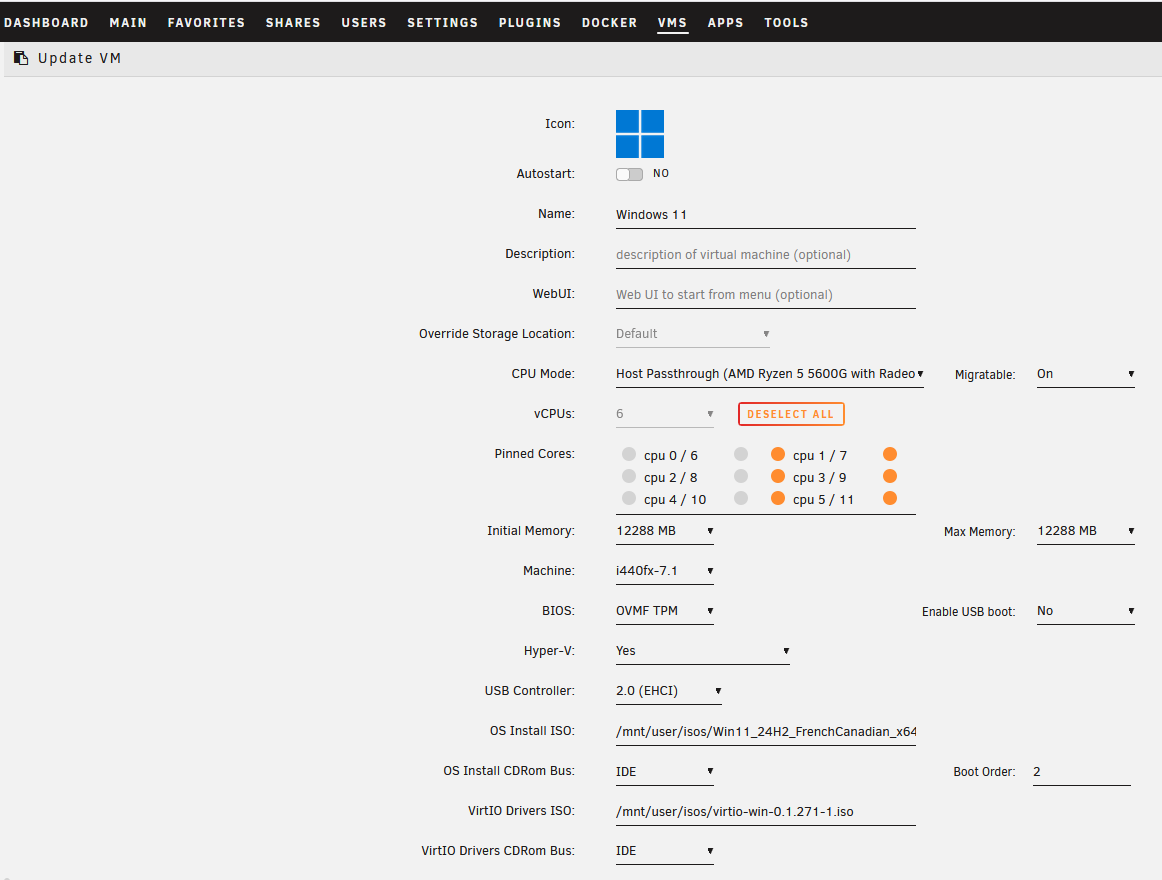Viewport: 1162px width, 880px height.
Task: Toggle the Autostart switch
Action: [629, 174]
